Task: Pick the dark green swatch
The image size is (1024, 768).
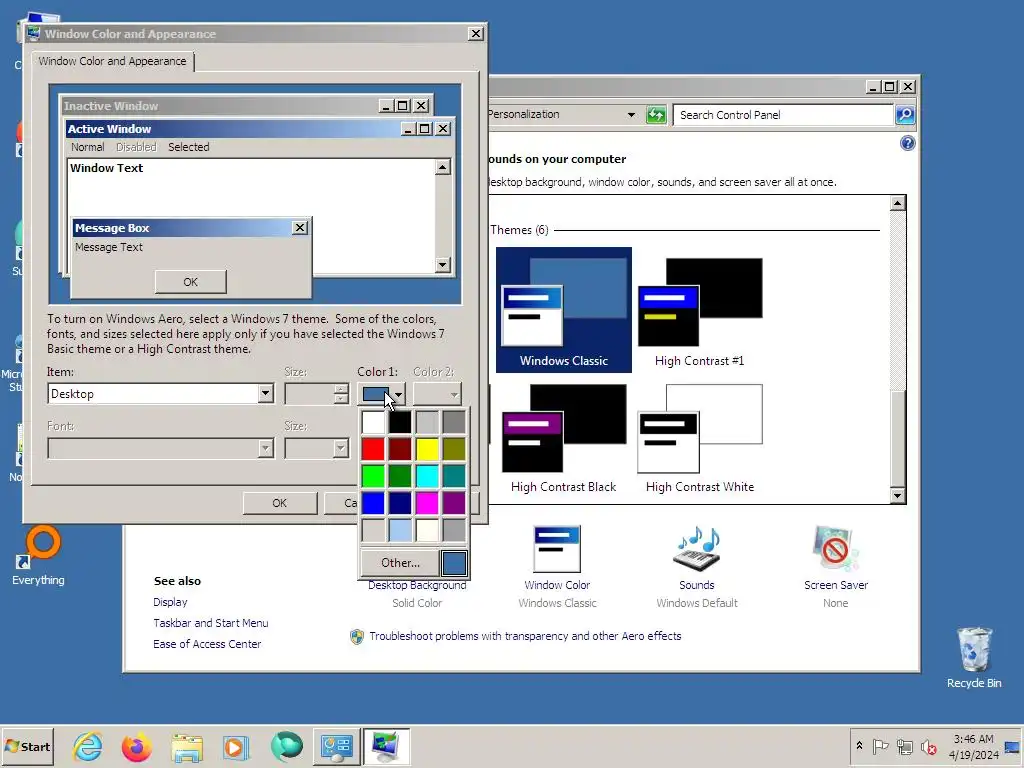Action: [x=400, y=476]
